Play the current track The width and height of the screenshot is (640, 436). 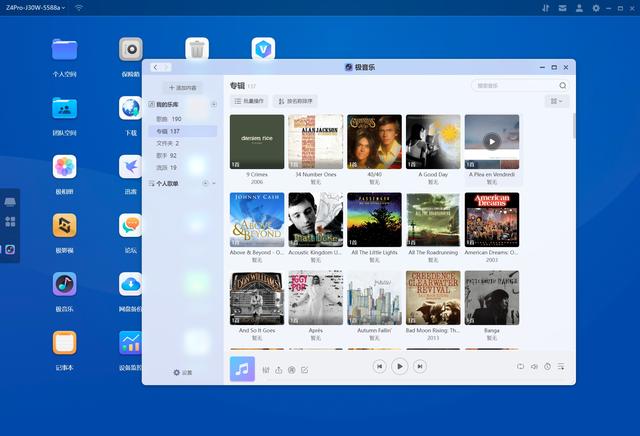coord(400,366)
